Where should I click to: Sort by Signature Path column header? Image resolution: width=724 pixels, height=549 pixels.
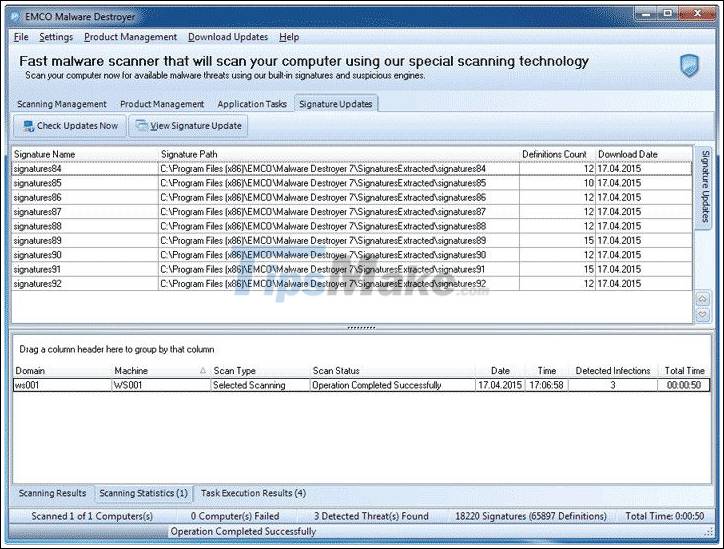pyautogui.click(x=338, y=154)
